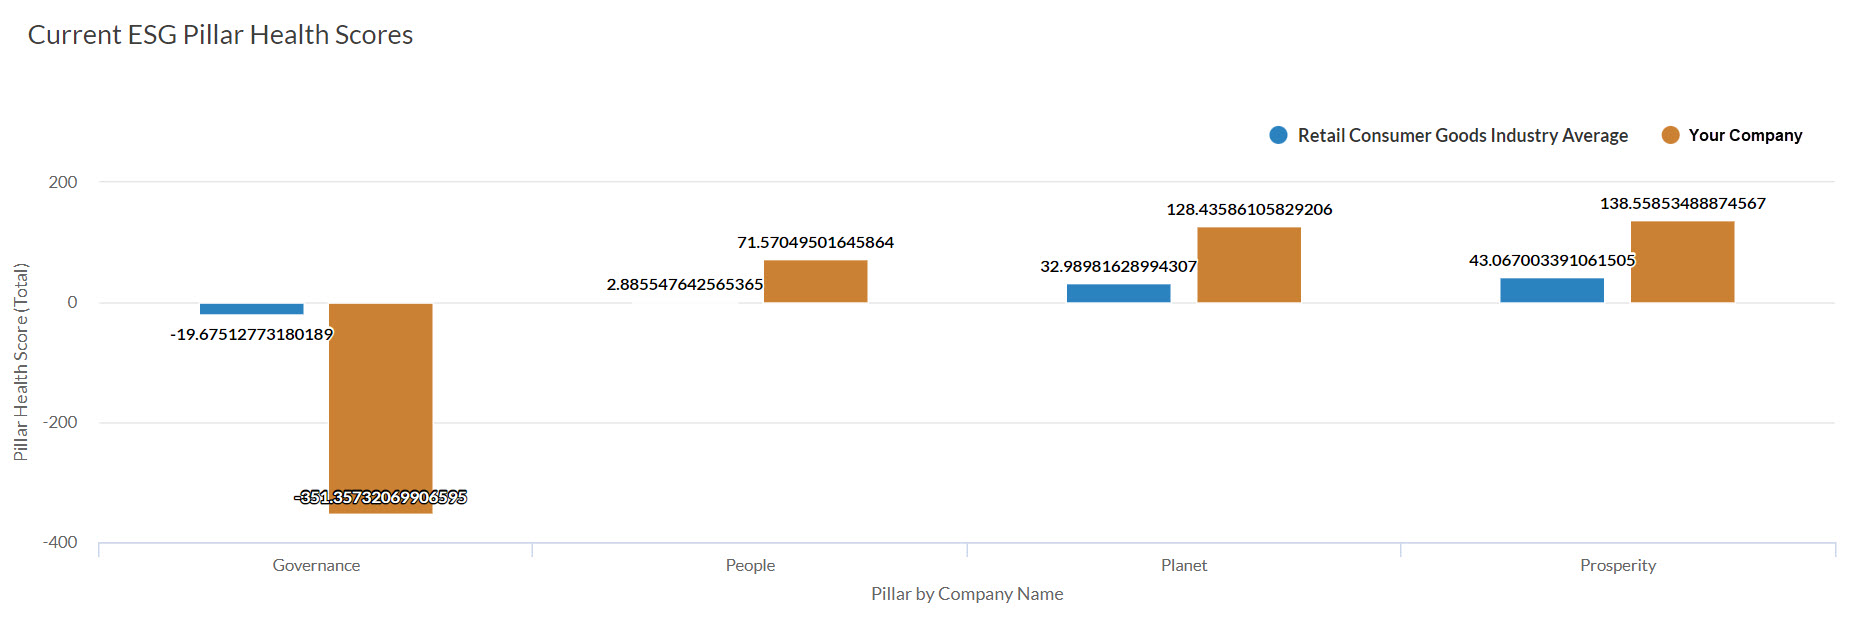
Task: Click the People axis label
Action: point(750,565)
